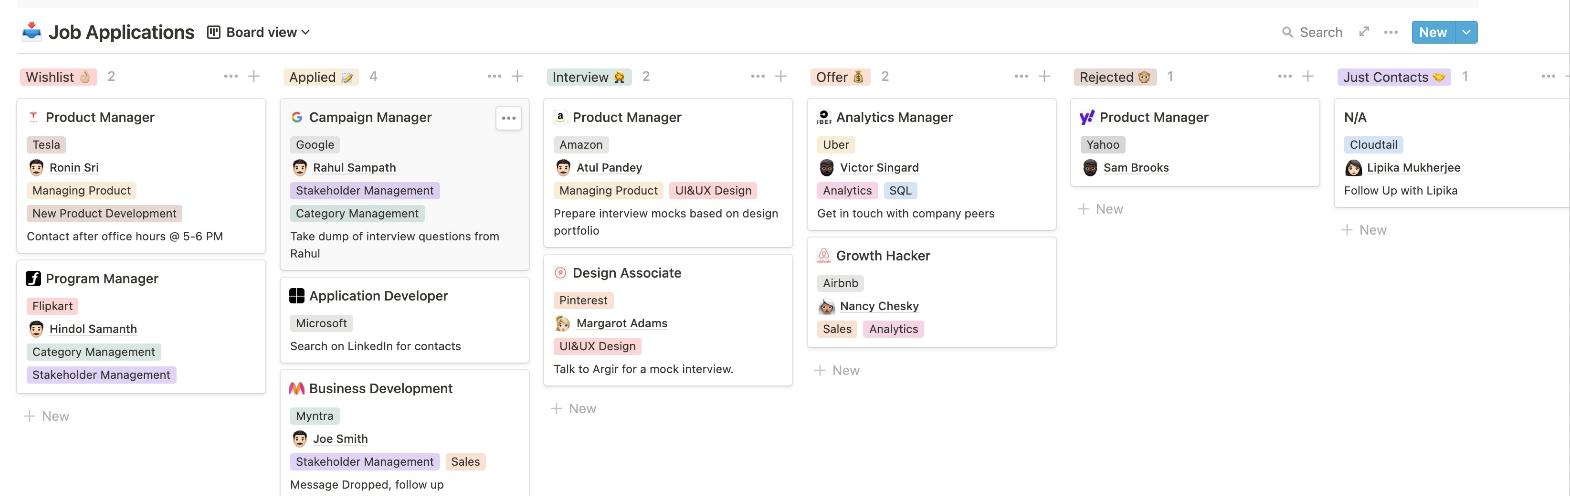
Task: Click Sam Brooks contact name
Action: (1136, 168)
